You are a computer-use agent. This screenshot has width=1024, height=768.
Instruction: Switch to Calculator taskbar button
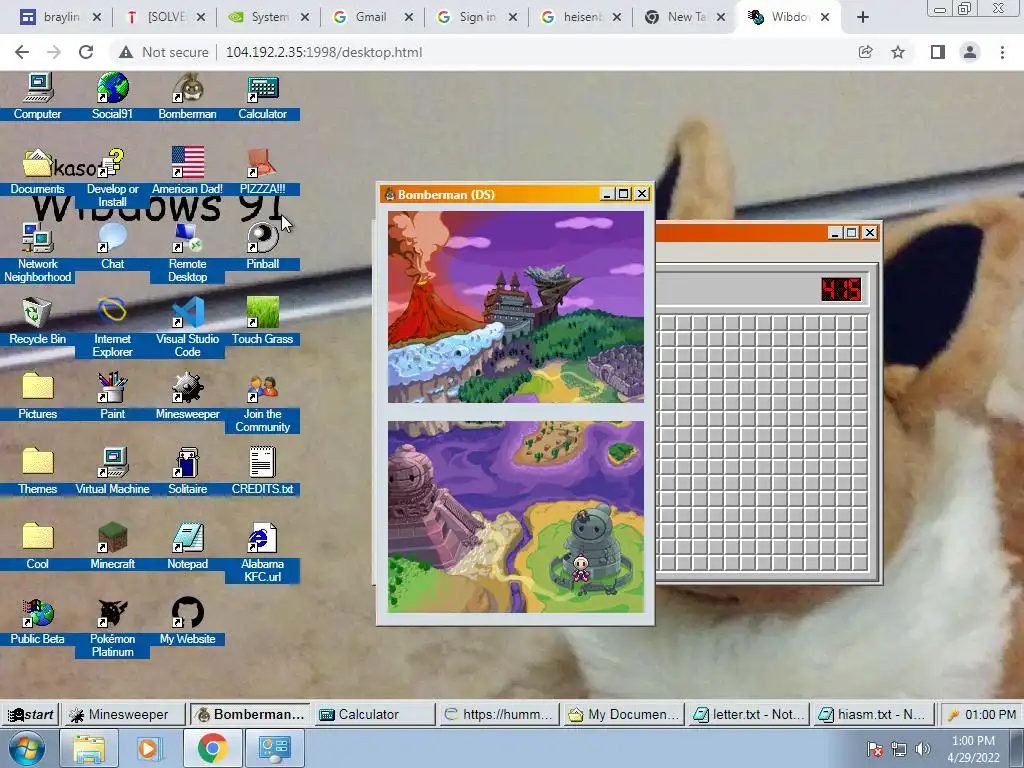coord(374,714)
